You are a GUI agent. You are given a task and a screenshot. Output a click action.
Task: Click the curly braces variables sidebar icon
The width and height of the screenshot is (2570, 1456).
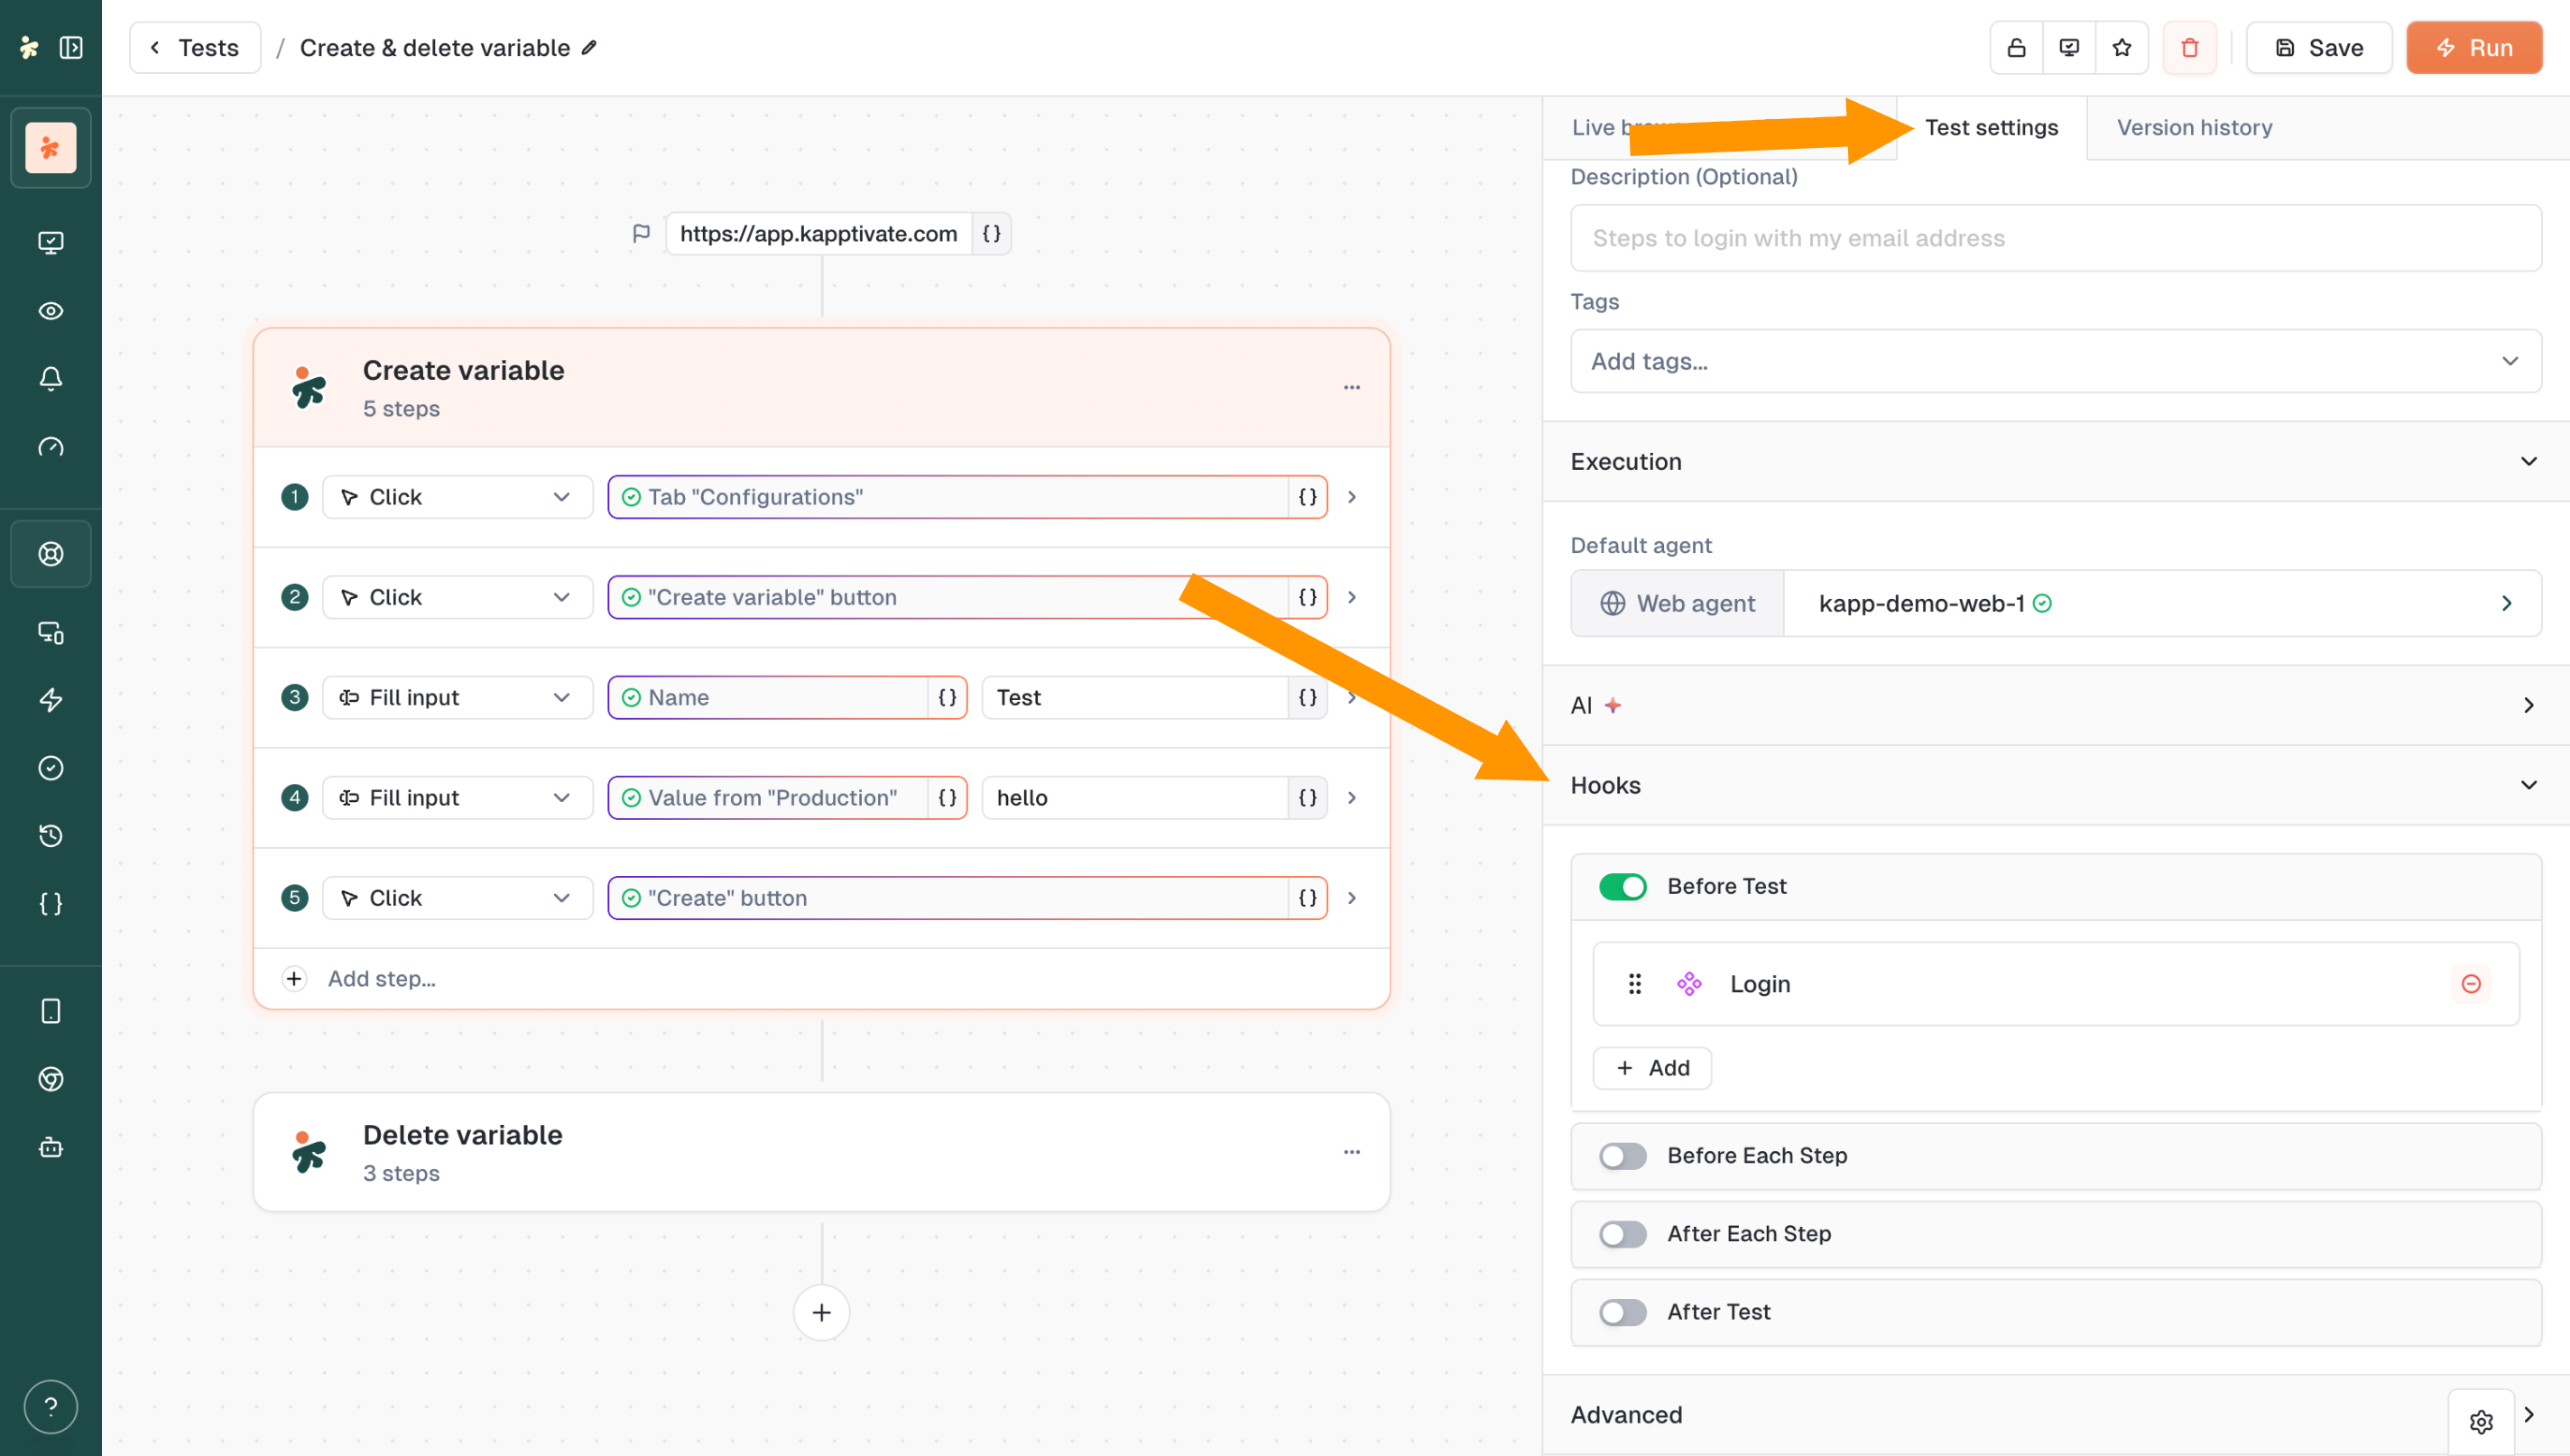click(51, 904)
